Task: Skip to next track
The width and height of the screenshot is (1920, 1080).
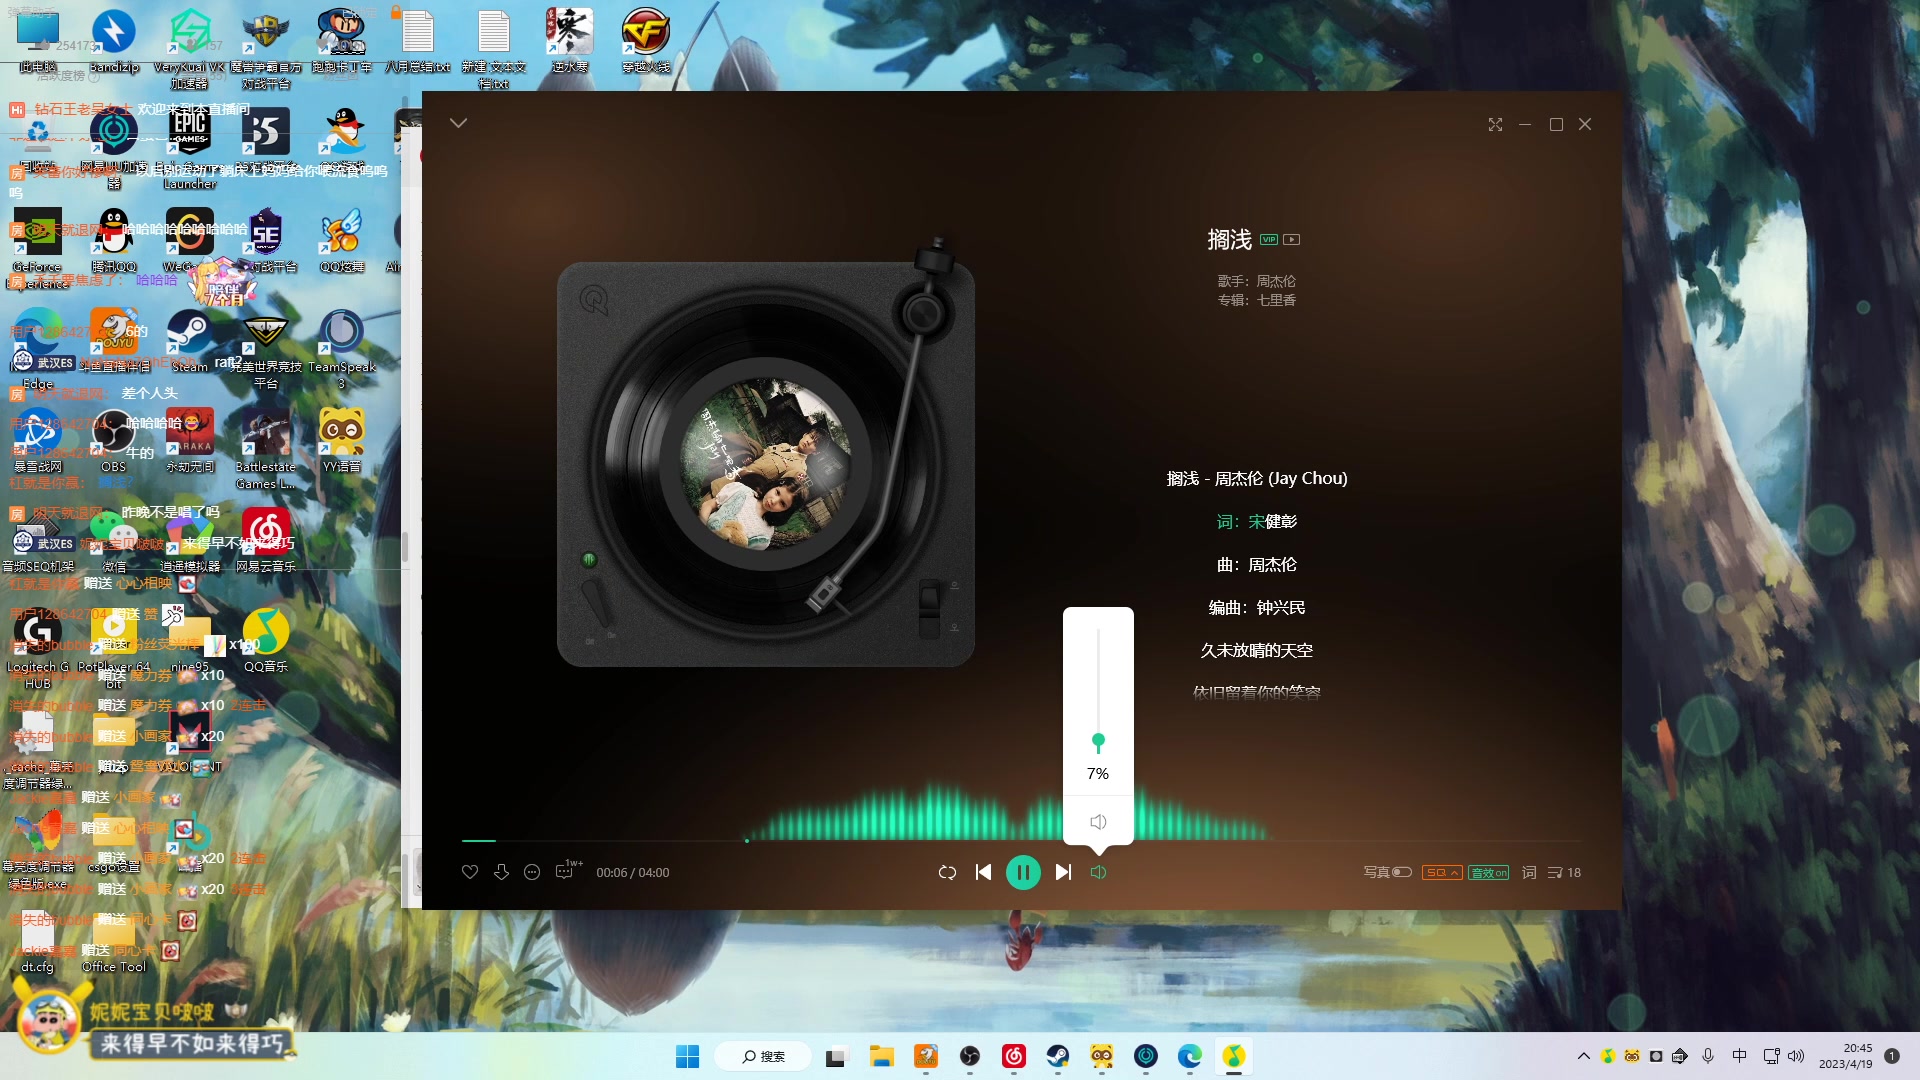Action: click(1063, 872)
